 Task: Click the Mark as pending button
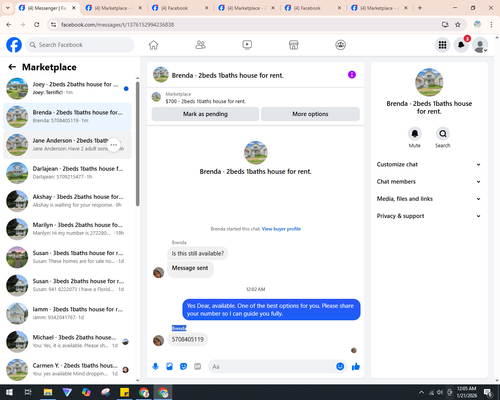pos(205,114)
